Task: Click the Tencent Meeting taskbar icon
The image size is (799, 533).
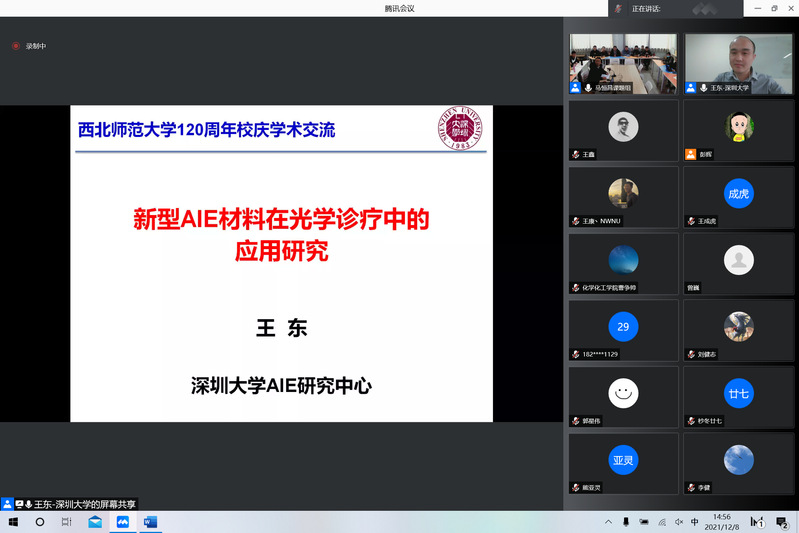Action: [123, 522]
